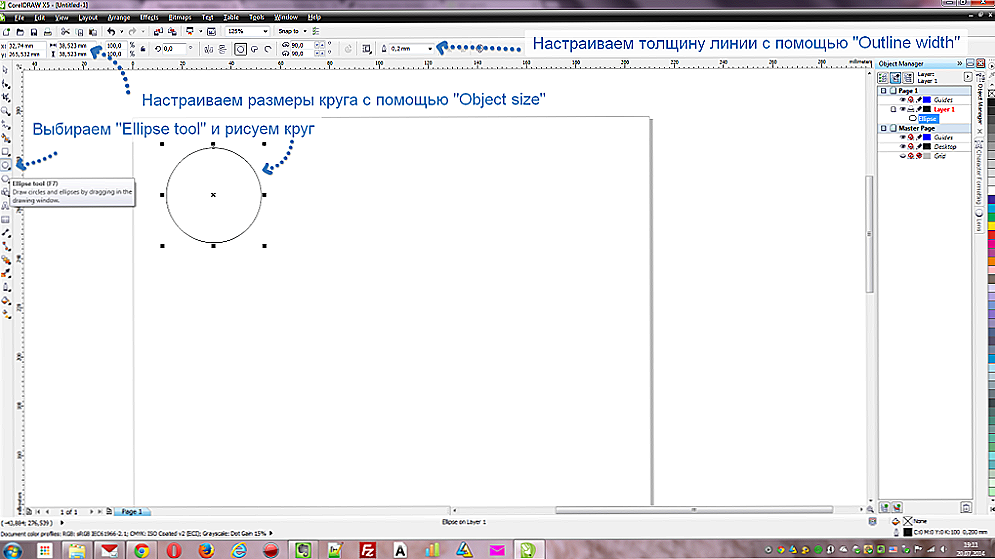The width and height of the screenshot is (995, 559).
Task: Click the rotation angle input field
Action: pos(173,49)
